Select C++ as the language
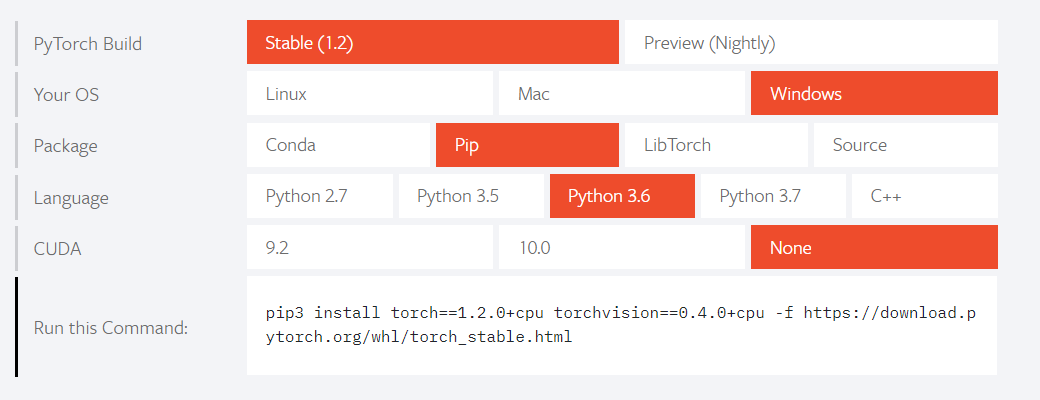Screen dimensions: 1040x400 click(924, 196)
